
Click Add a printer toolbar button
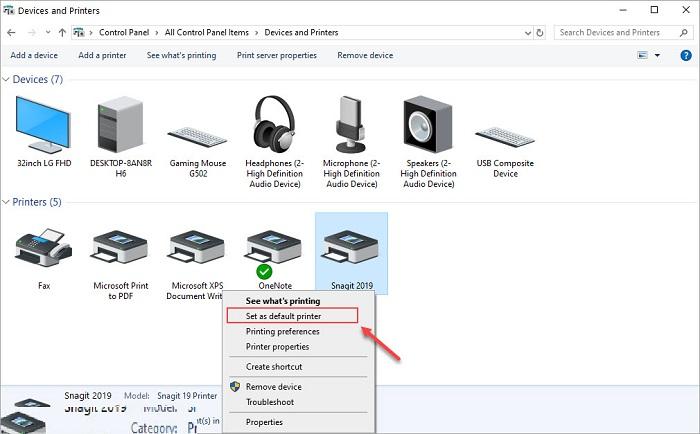tap(102, 55)
